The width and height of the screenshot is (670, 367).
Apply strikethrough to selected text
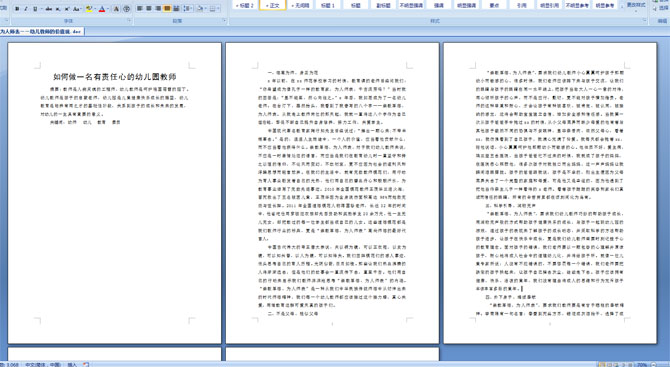49,9
